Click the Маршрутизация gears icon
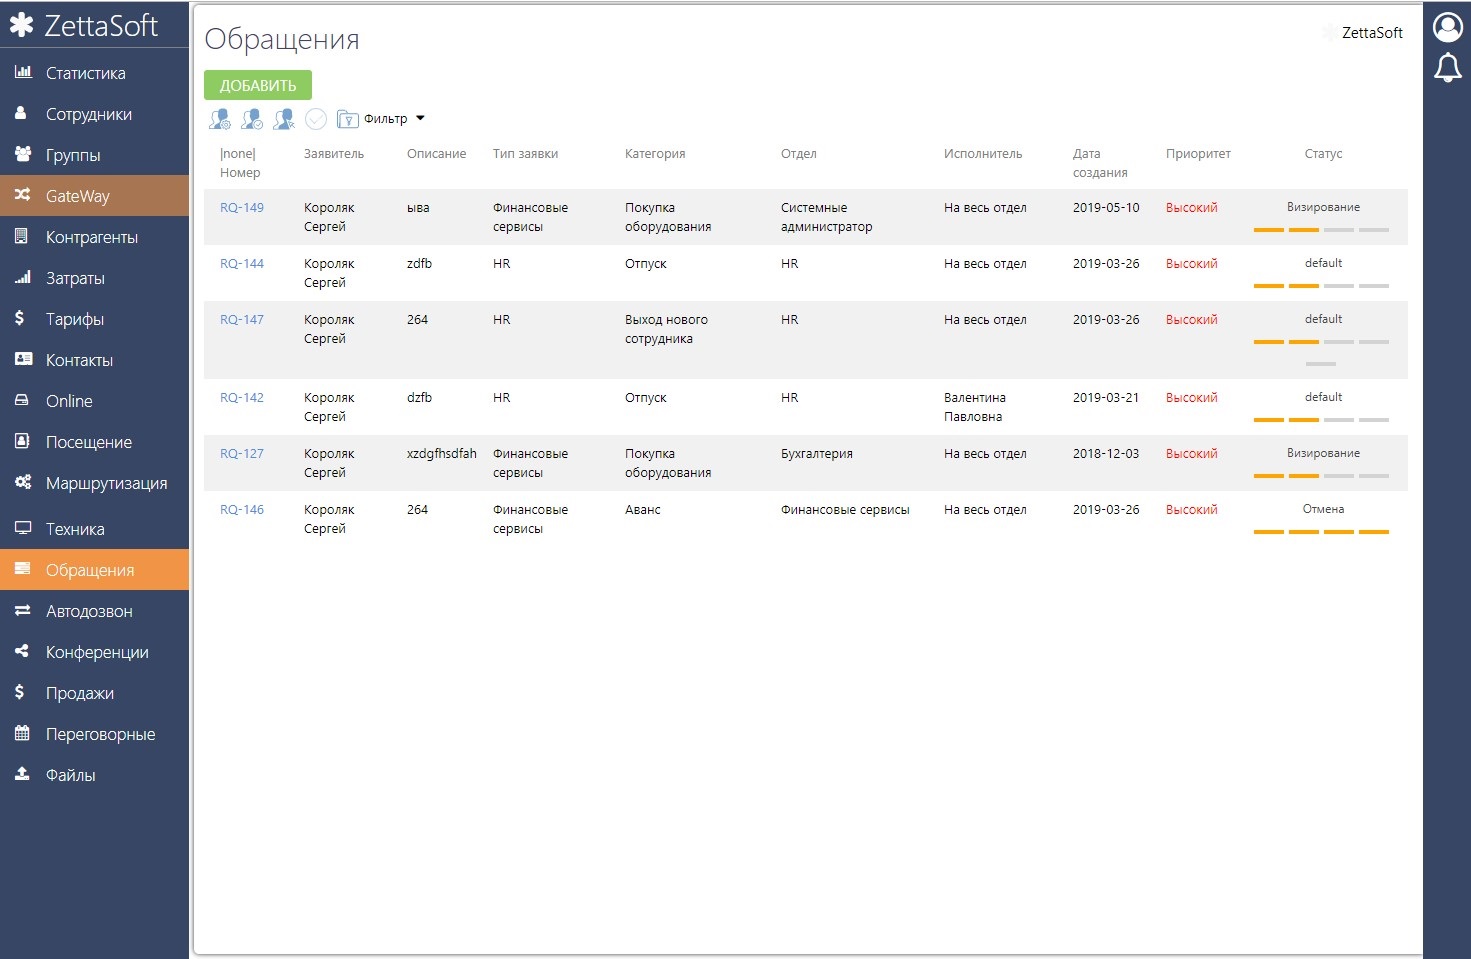Image resolution: width=1471 pixels, height=959 pixels. pyautogui.click(x=23, y=482)
